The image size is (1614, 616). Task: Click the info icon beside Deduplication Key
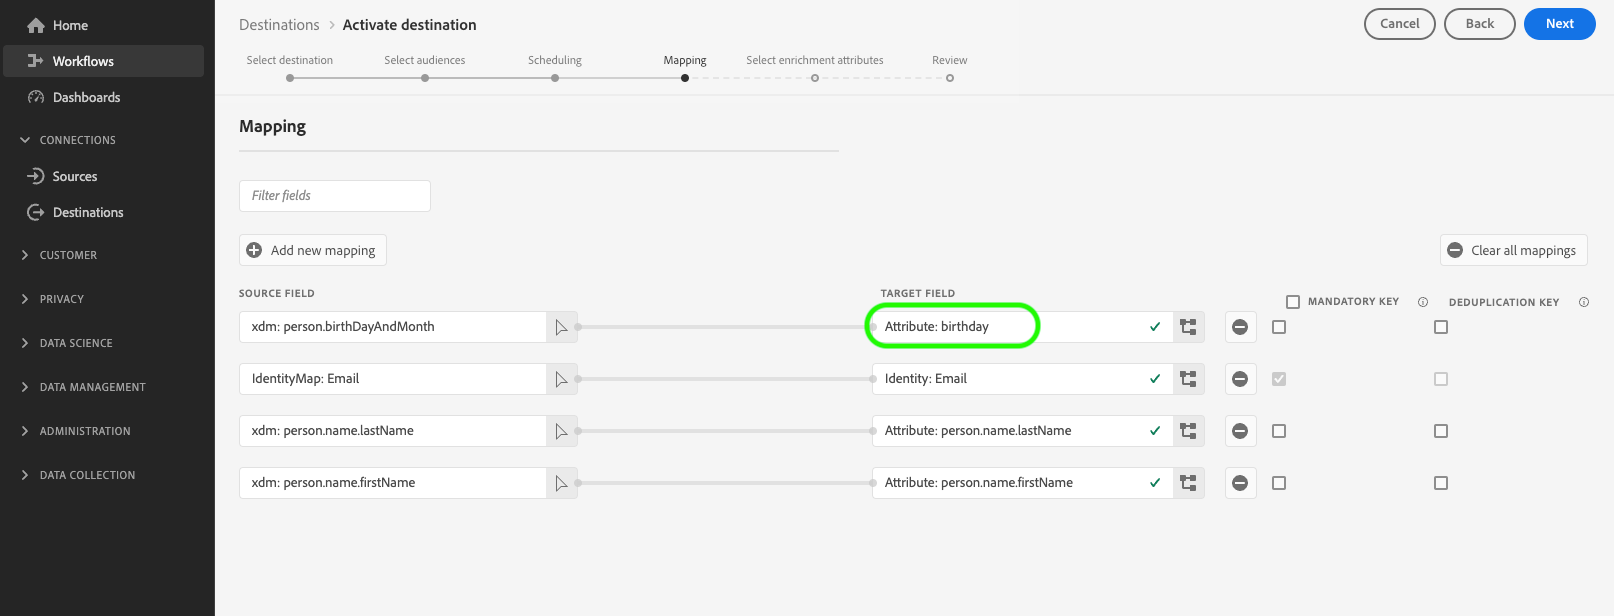[x=1584, y=302]
